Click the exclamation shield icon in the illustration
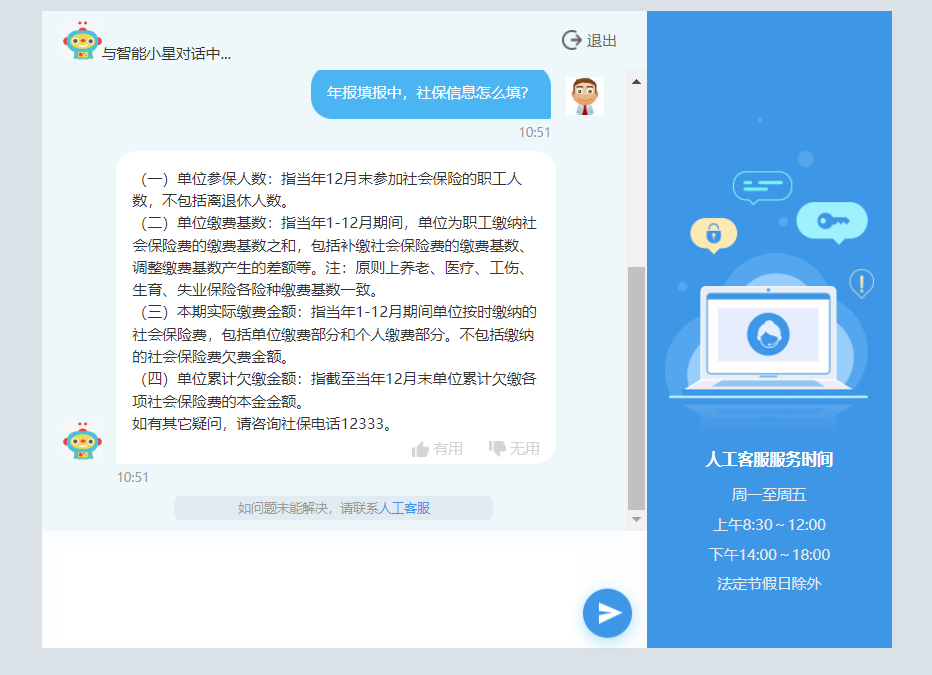The width and height of the screenshot is (932, 675). [x=861, y=283]
